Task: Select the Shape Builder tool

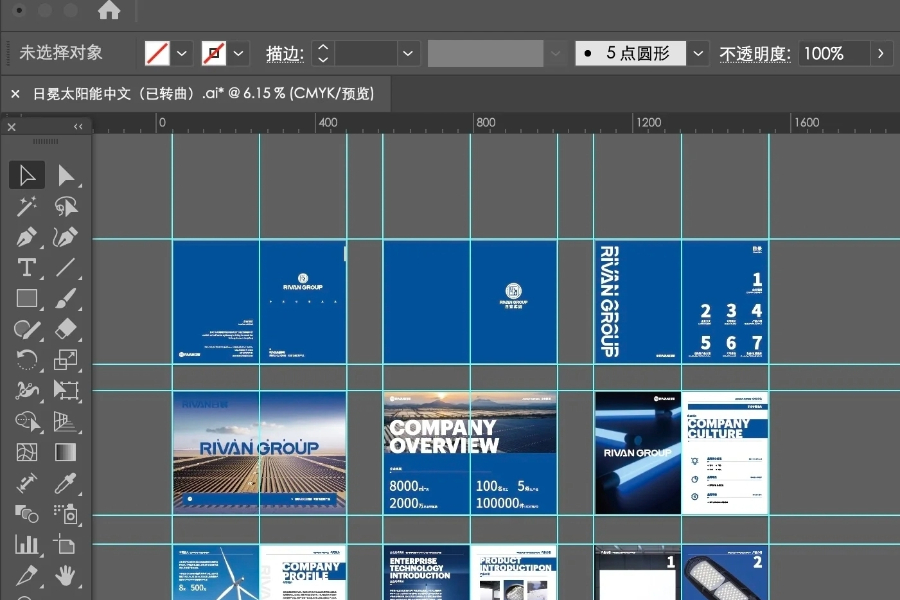Action: [x=27, y=422]
